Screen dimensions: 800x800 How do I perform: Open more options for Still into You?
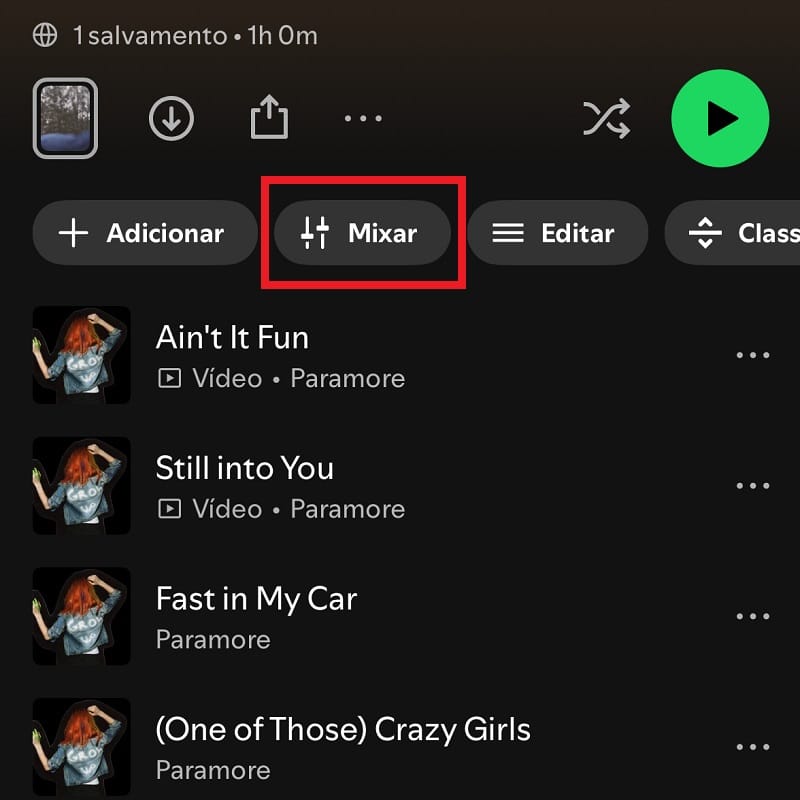tap(753, 486)
